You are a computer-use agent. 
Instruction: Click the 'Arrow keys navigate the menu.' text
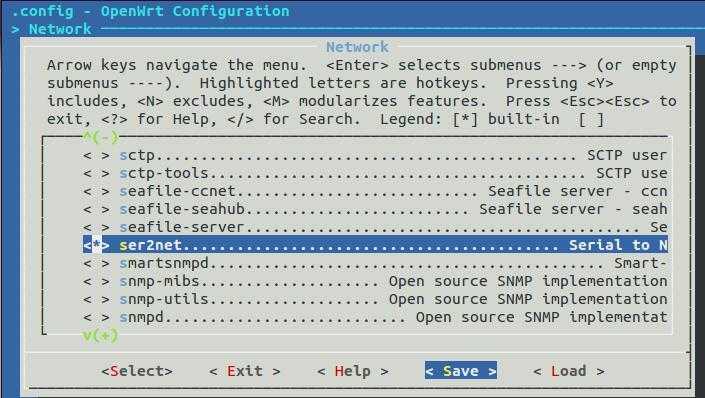177,65
